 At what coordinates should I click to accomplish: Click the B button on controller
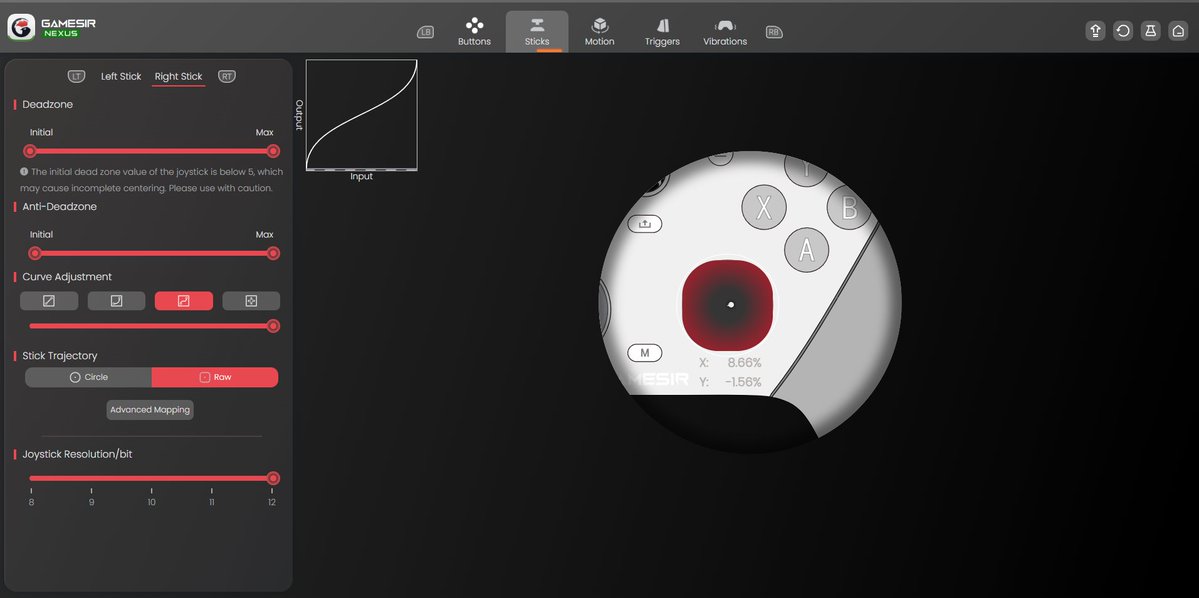pos(849,207)
